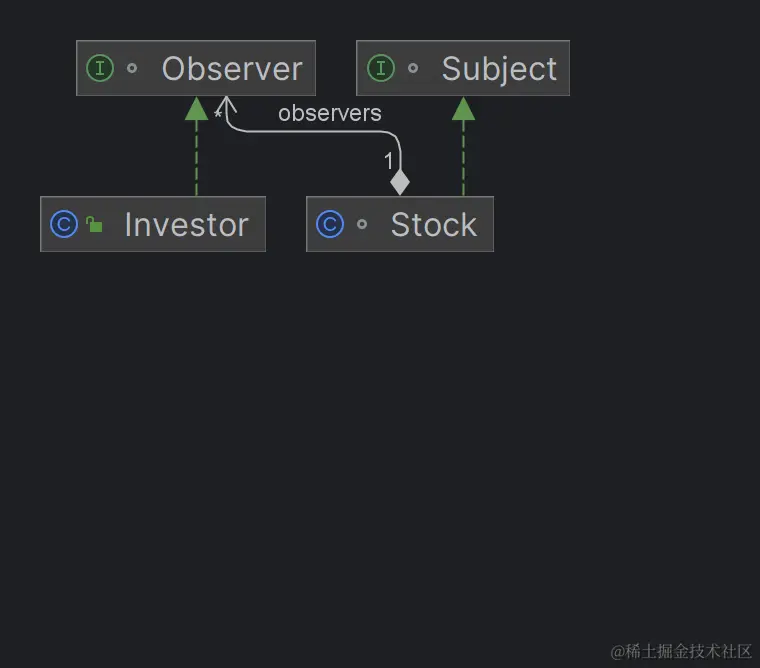Select the Investor node label
Viewport: 760px width, 668px height.
pos(186,225)
